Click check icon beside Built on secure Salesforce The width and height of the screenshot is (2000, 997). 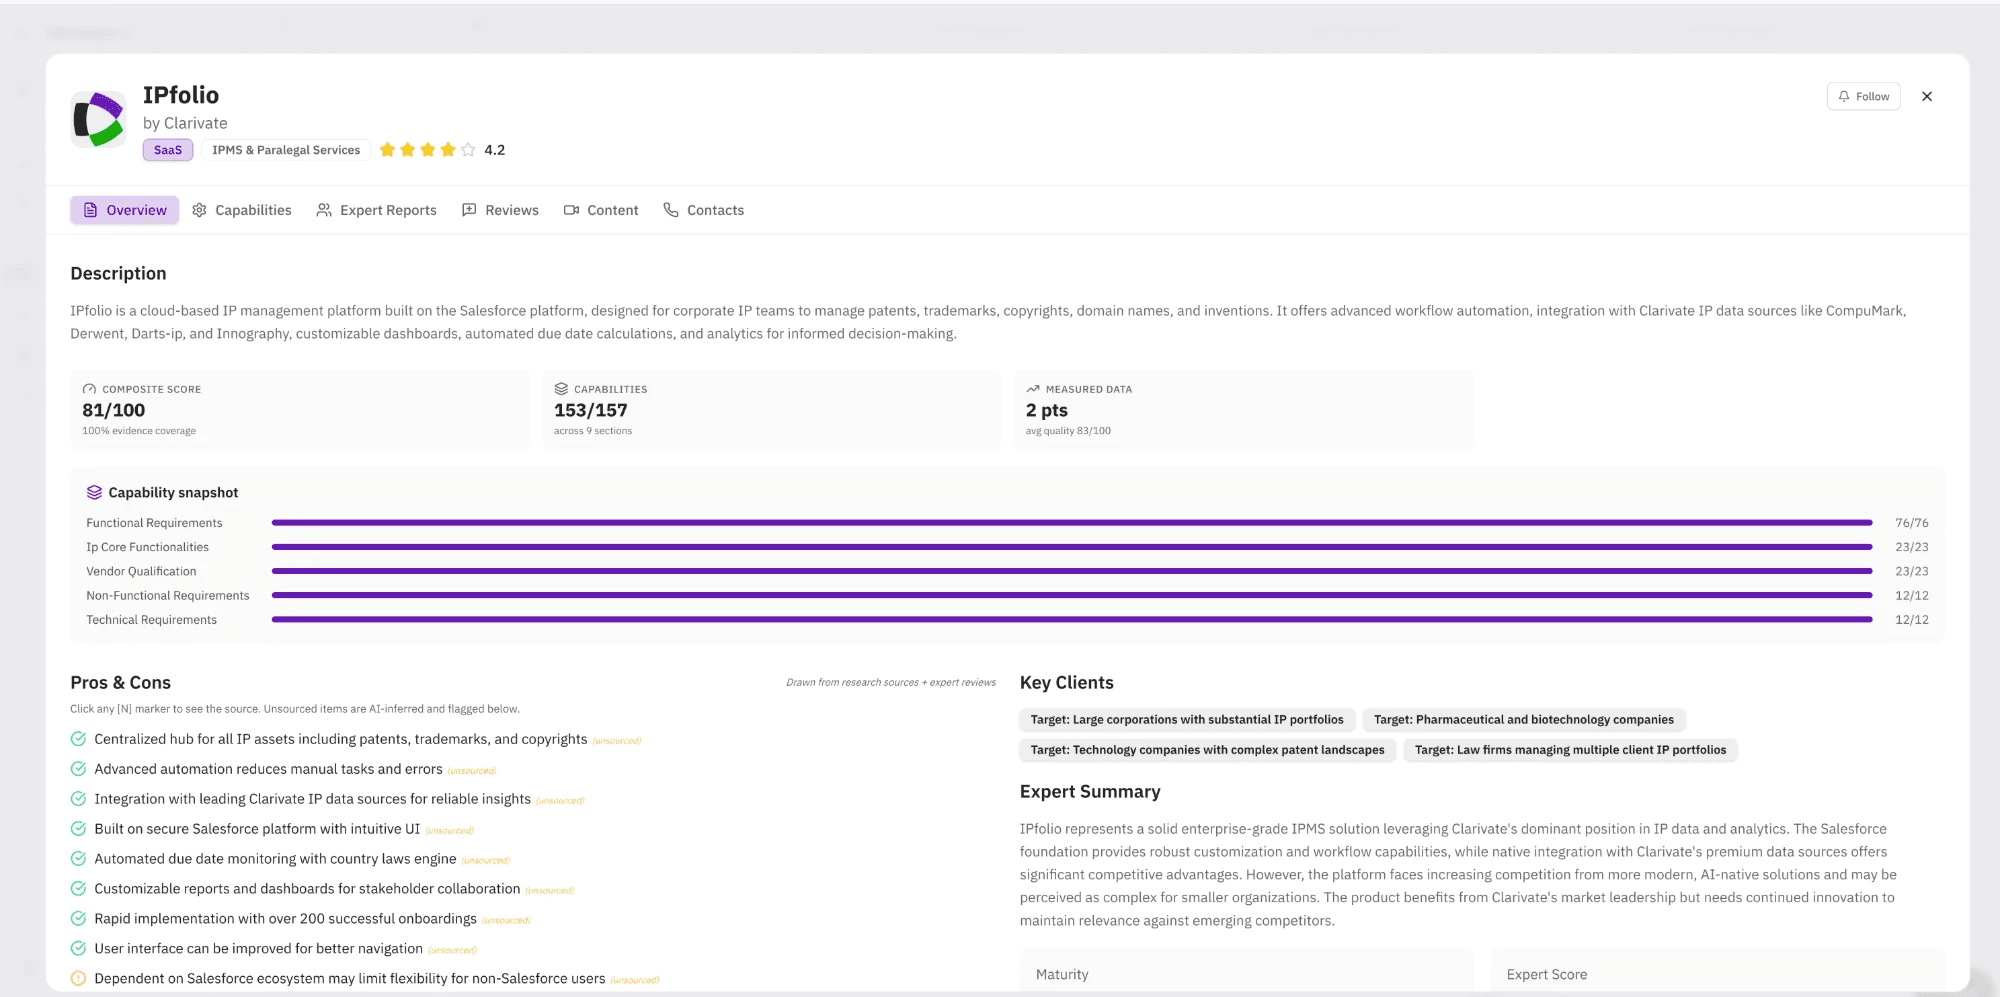coord(78,829)
